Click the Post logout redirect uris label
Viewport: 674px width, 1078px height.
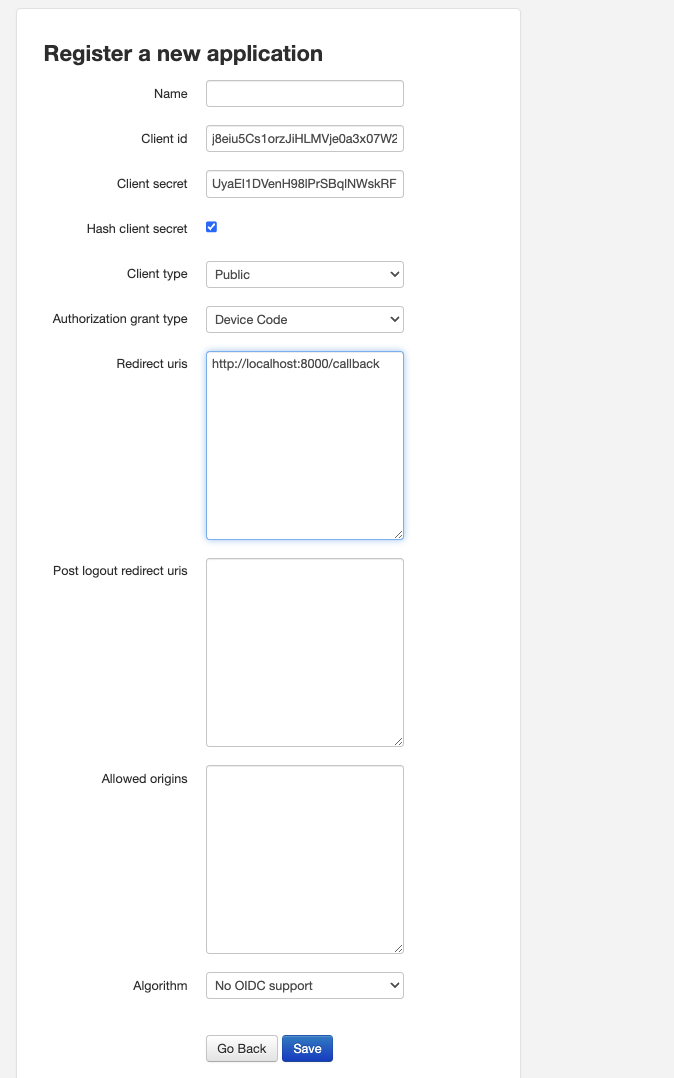[x=120, y=571]
